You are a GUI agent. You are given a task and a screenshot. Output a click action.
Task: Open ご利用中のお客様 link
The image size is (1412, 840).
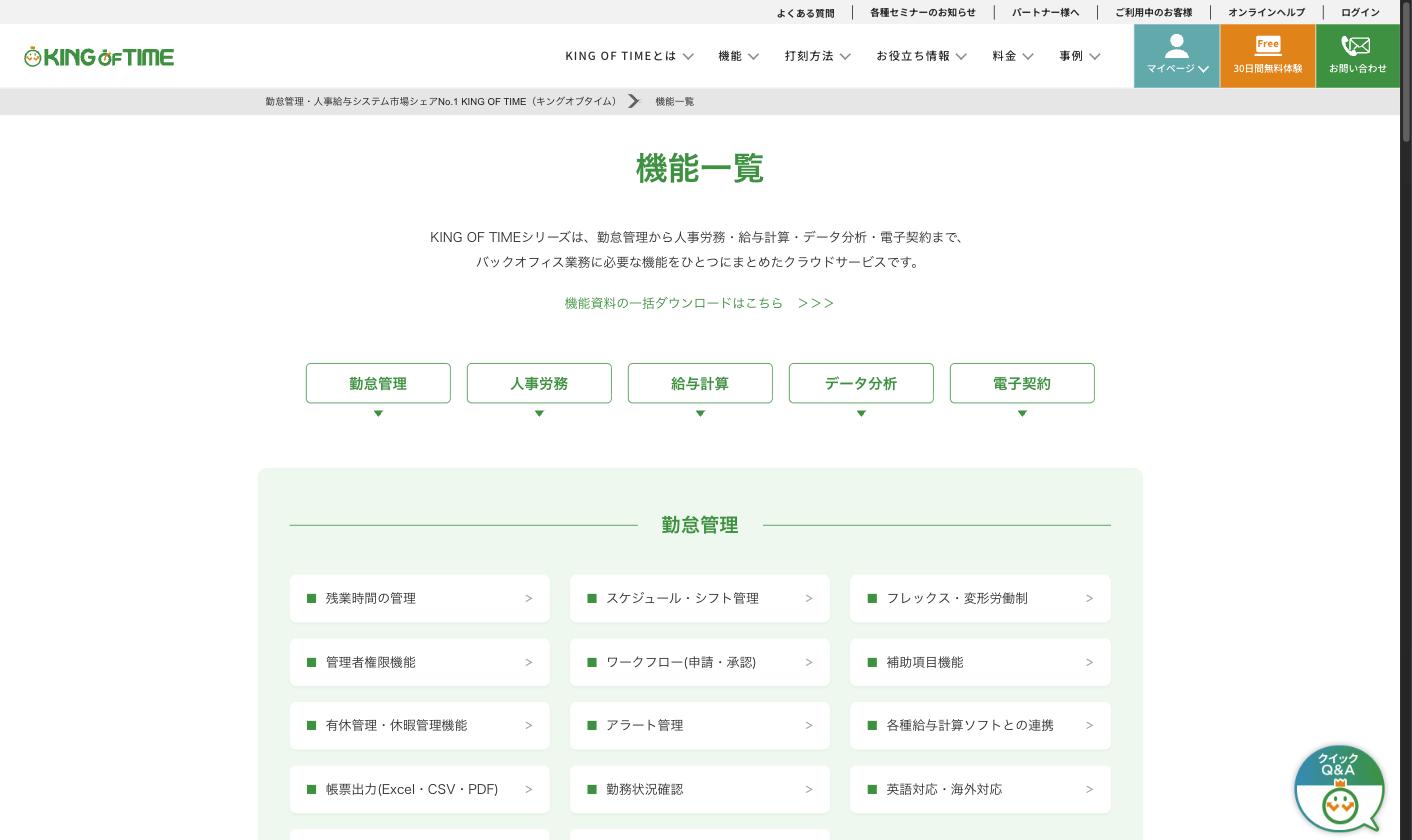[x=1153, y=13]
